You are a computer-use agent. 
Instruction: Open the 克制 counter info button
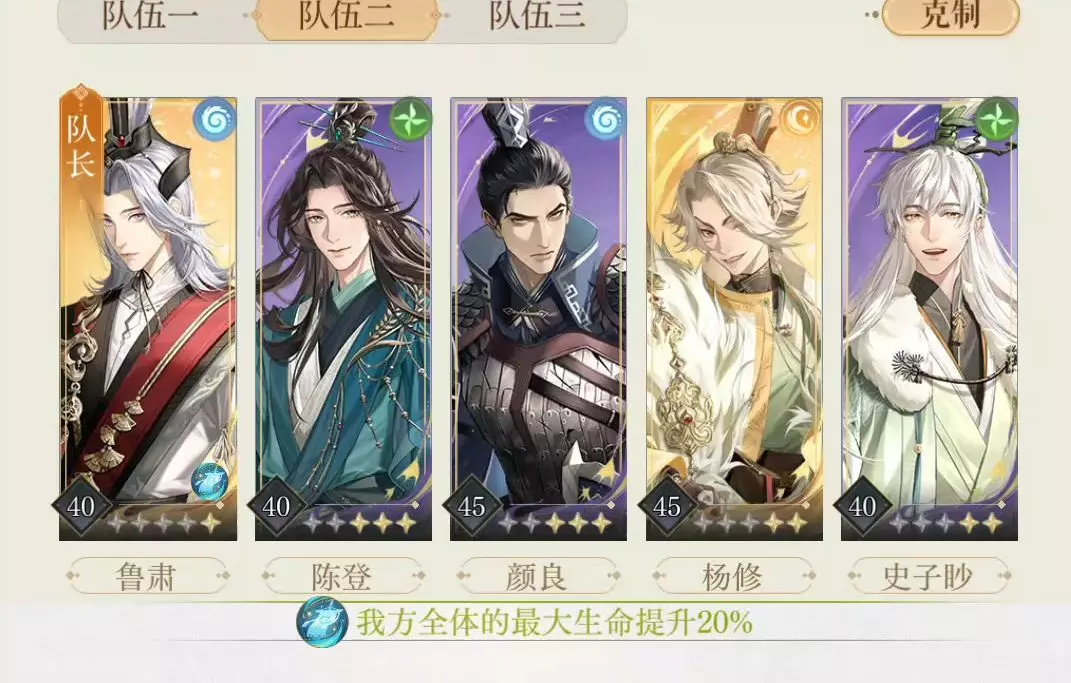[950, 14]
